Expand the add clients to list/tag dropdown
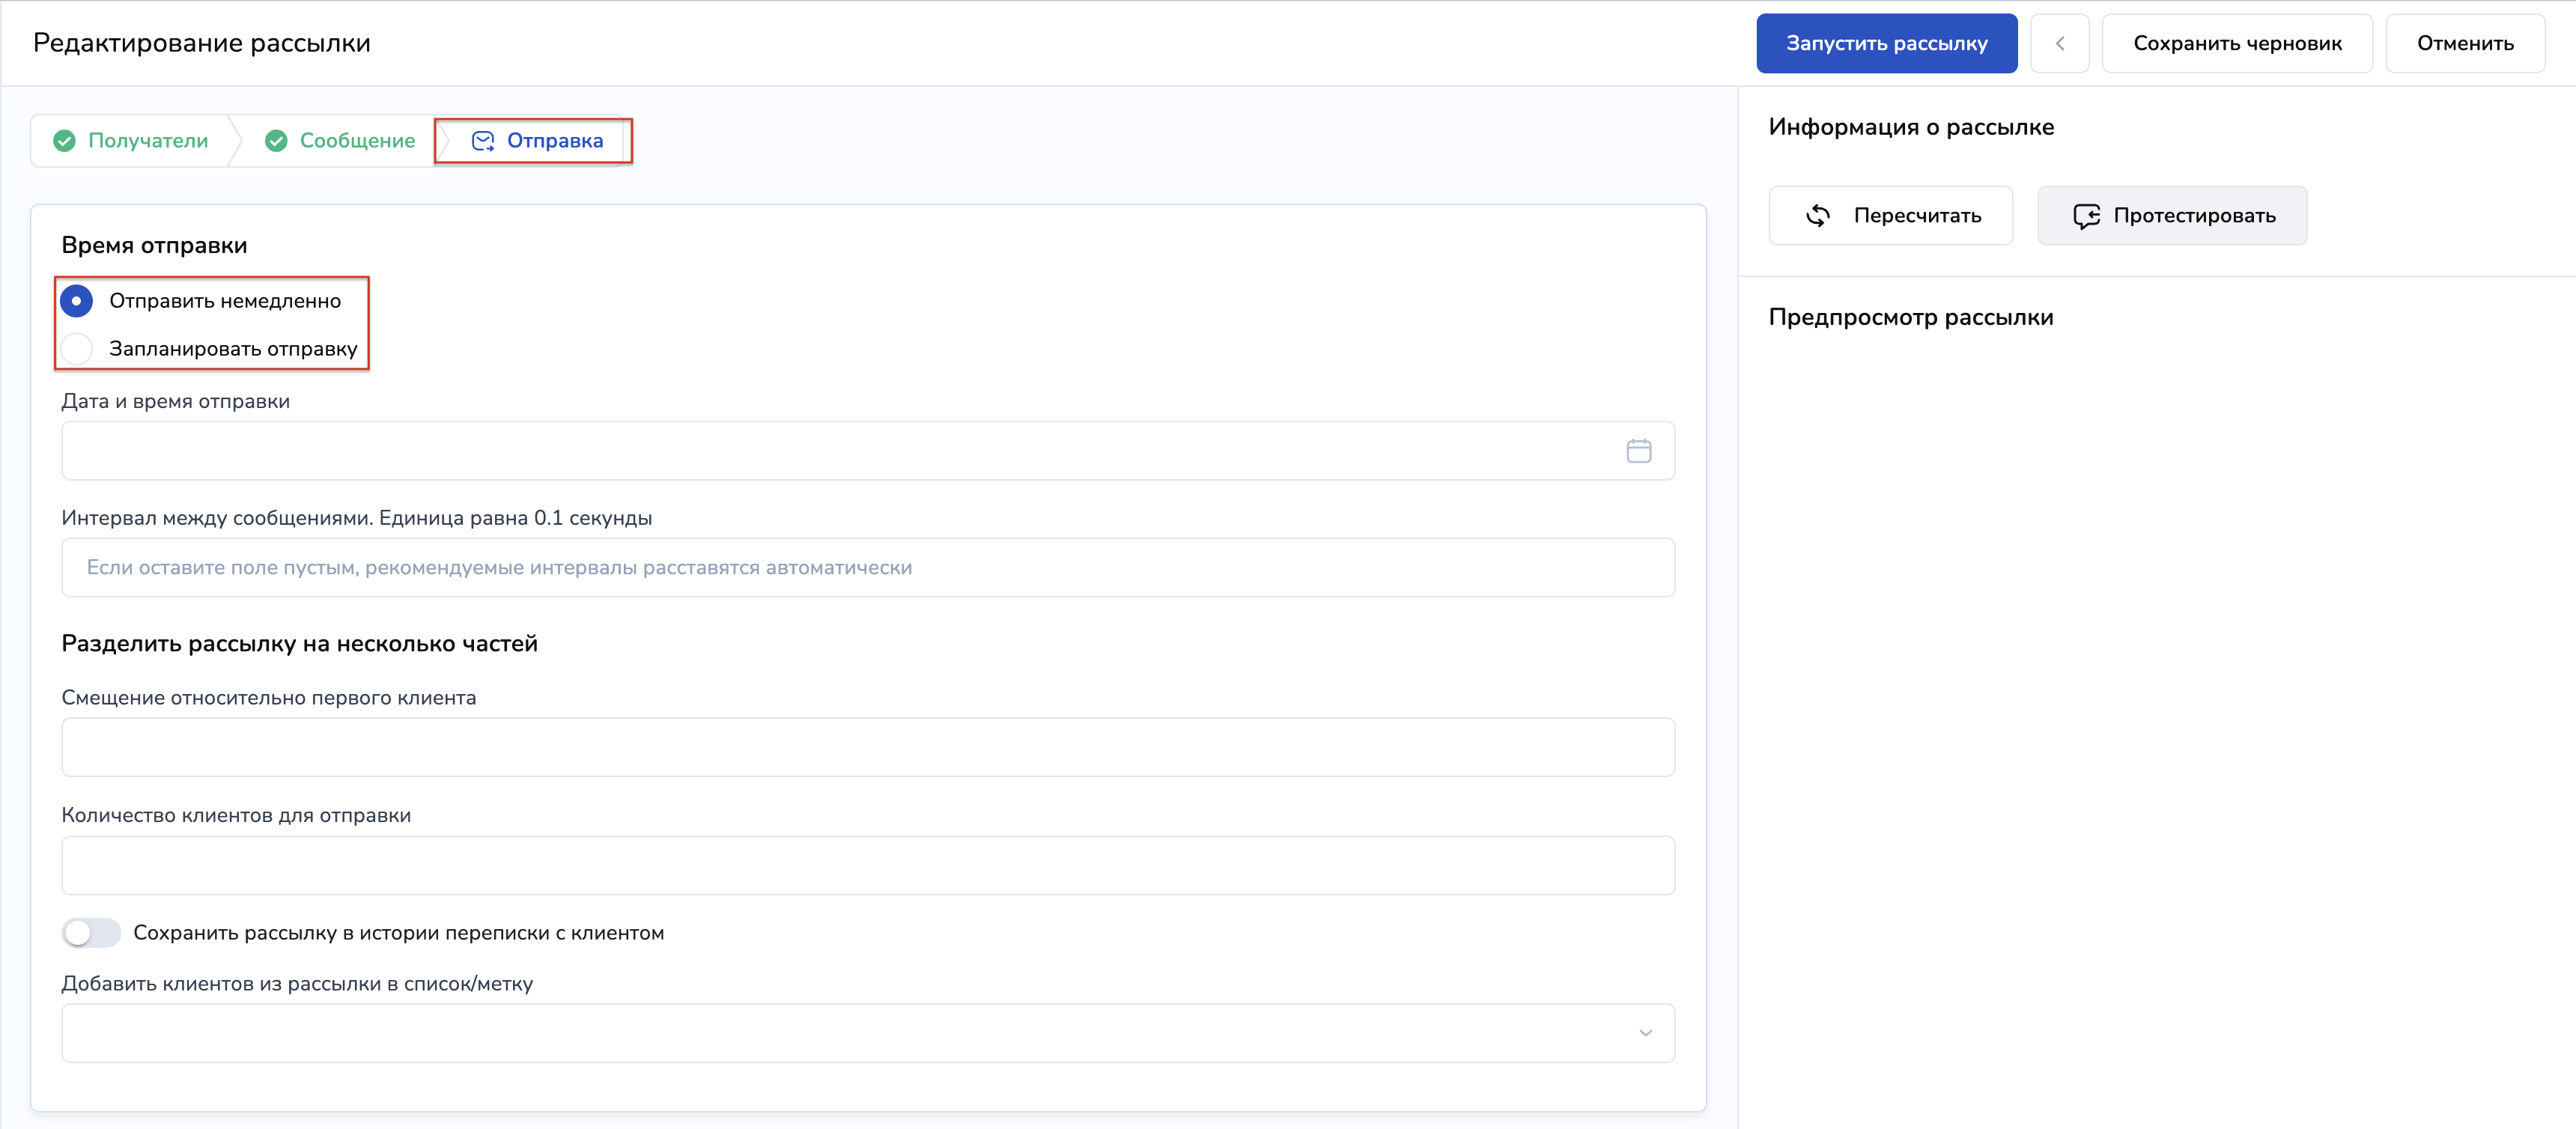 (850, 1033)
